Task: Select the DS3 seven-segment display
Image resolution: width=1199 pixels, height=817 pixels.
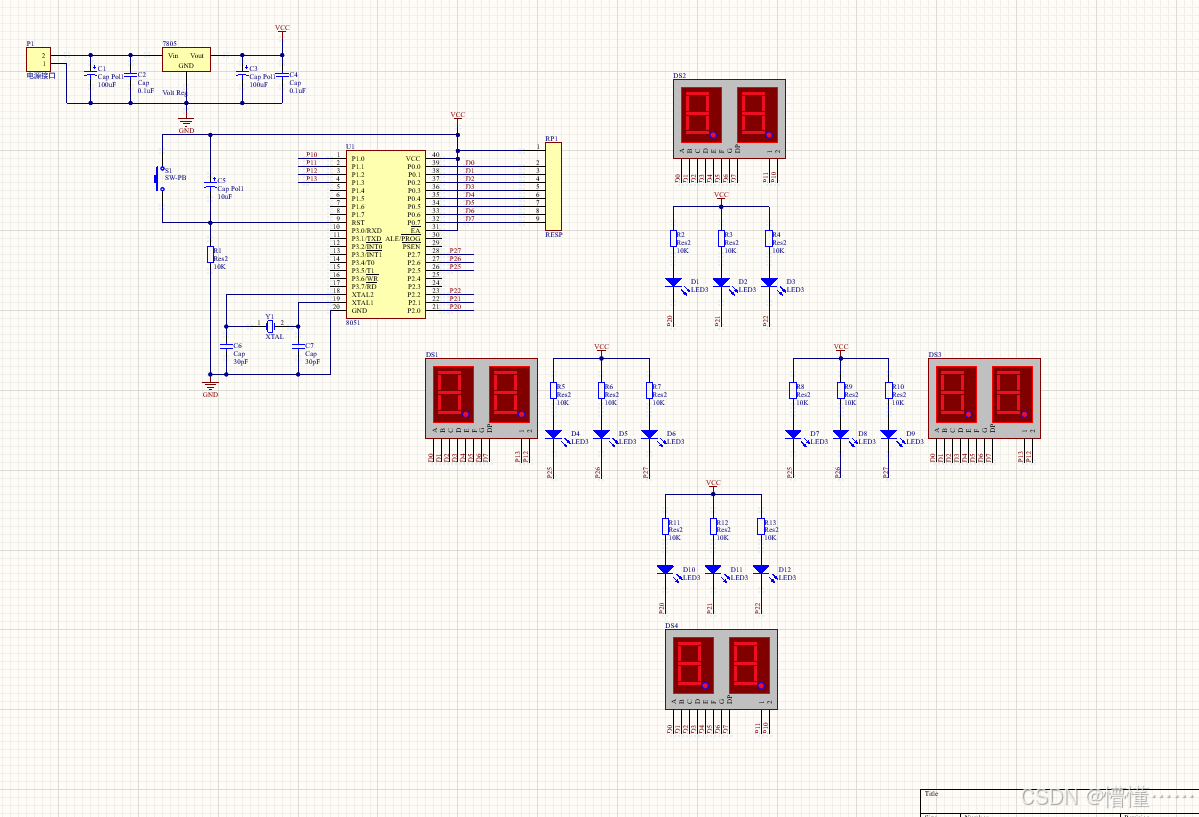Action: pyautogui.click(x=985, y=399)
